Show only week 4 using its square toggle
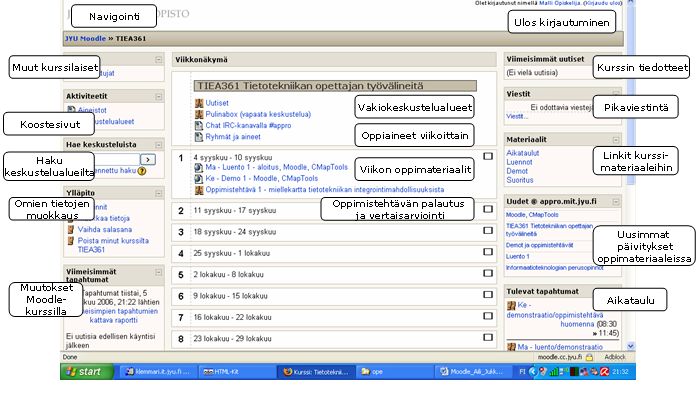Screen dimensions: 699x393 (488, 252)
